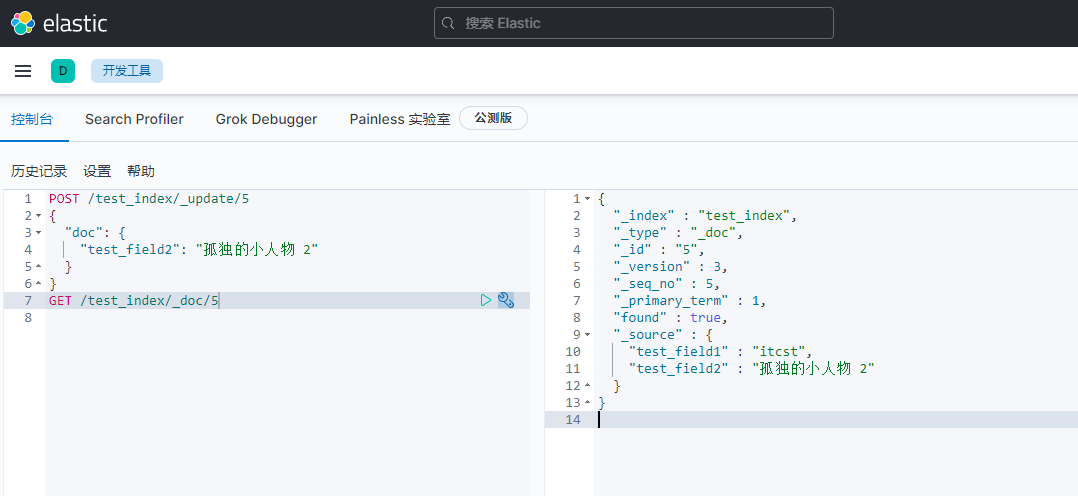
Task: Fold the "doc" block at line 3
Action: (38, 233)
